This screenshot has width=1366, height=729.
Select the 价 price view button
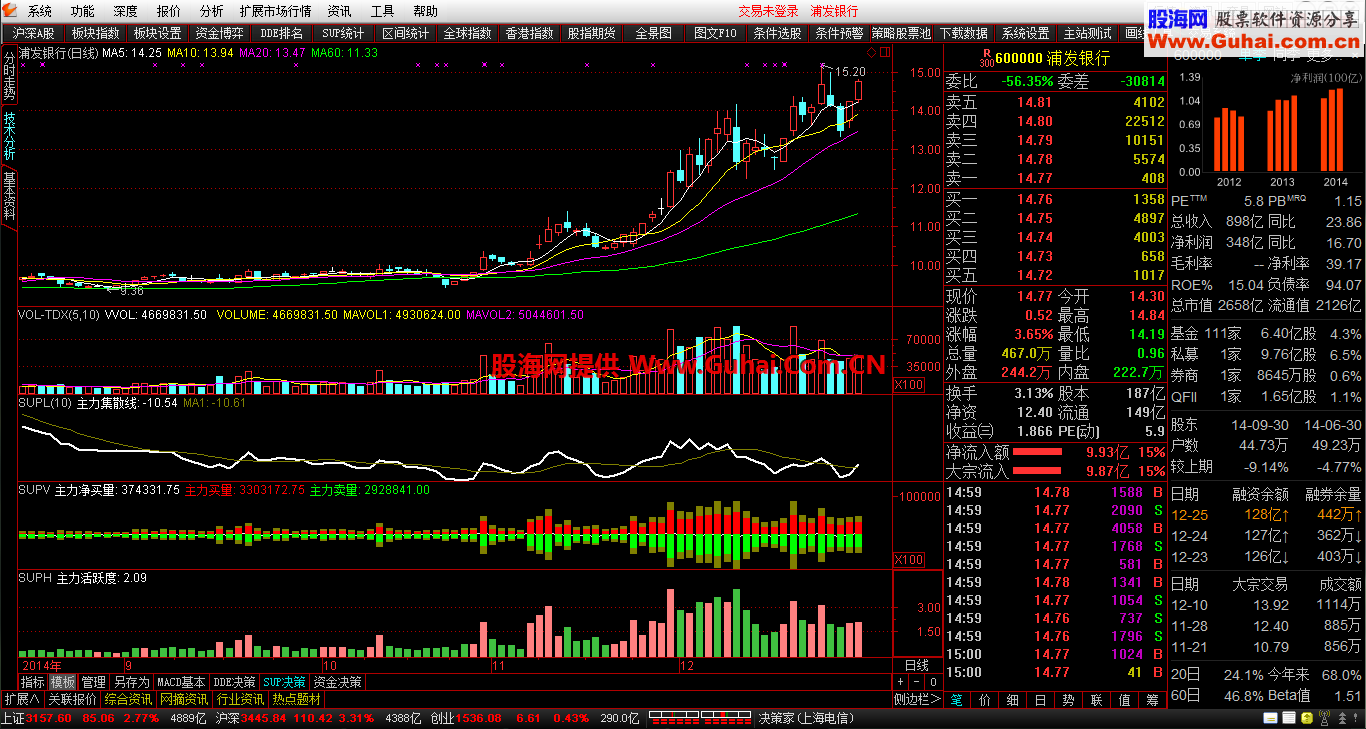point(985,700)
